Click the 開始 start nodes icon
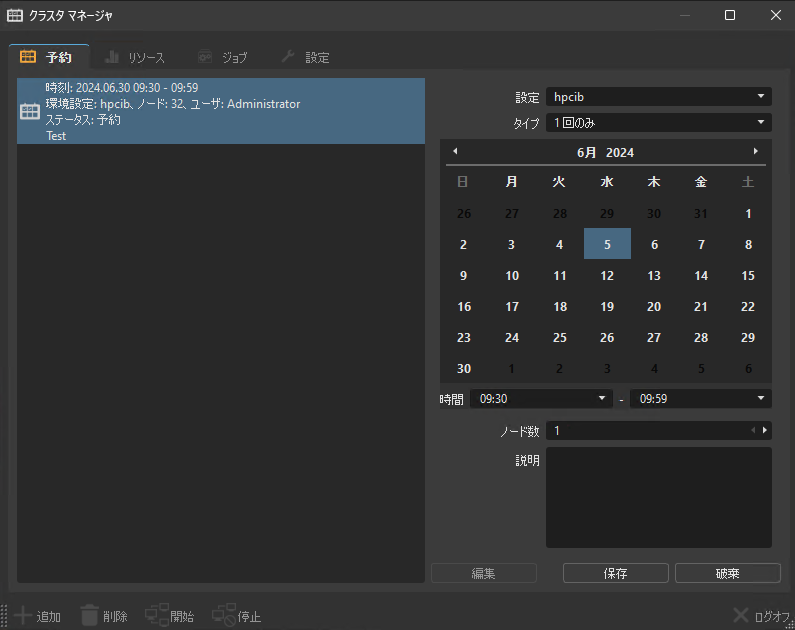795x630 pixels. 157,615
